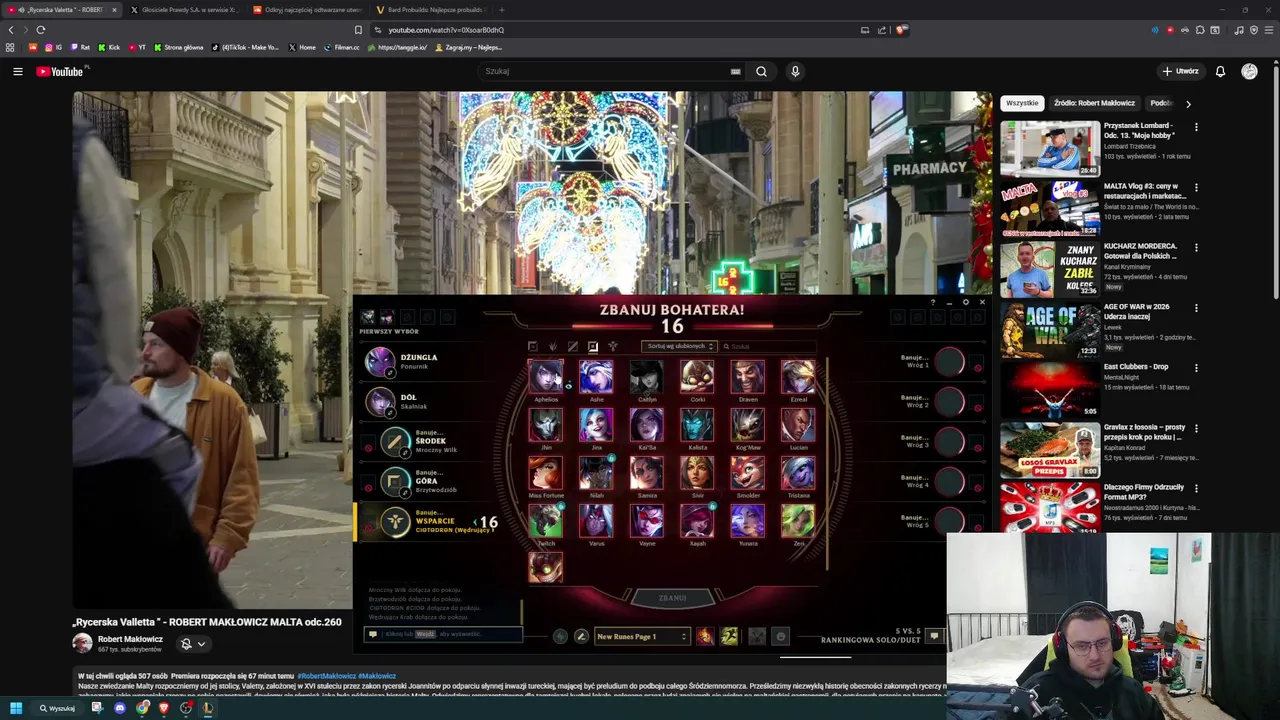Open Robert Makłowicz channel name link
Viewport: 1280px width, 720px height.
point(130,639)
